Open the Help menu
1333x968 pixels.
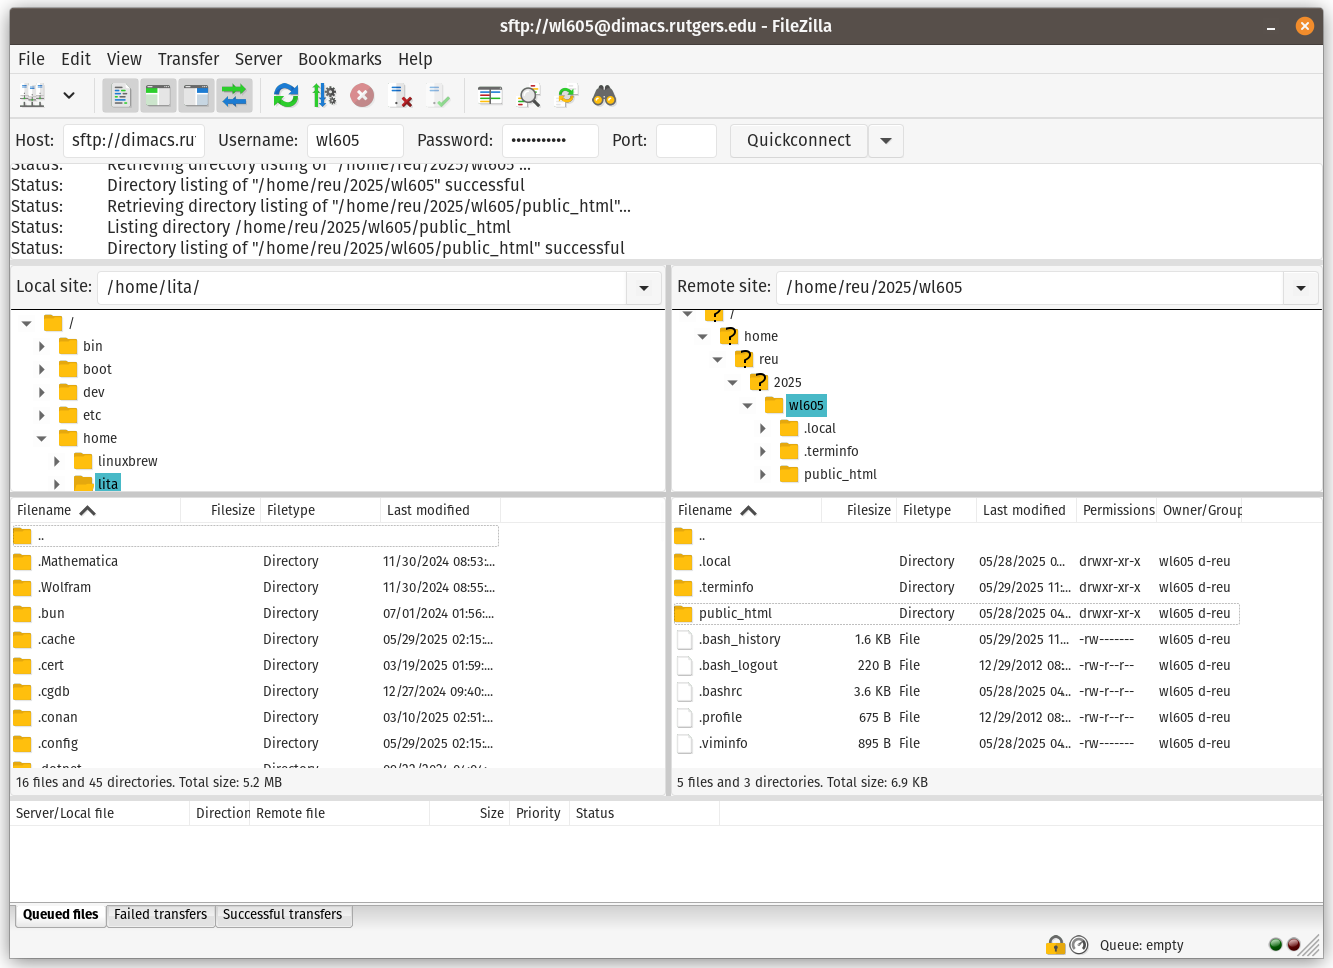pyautogui.click(x=415, y=59)
